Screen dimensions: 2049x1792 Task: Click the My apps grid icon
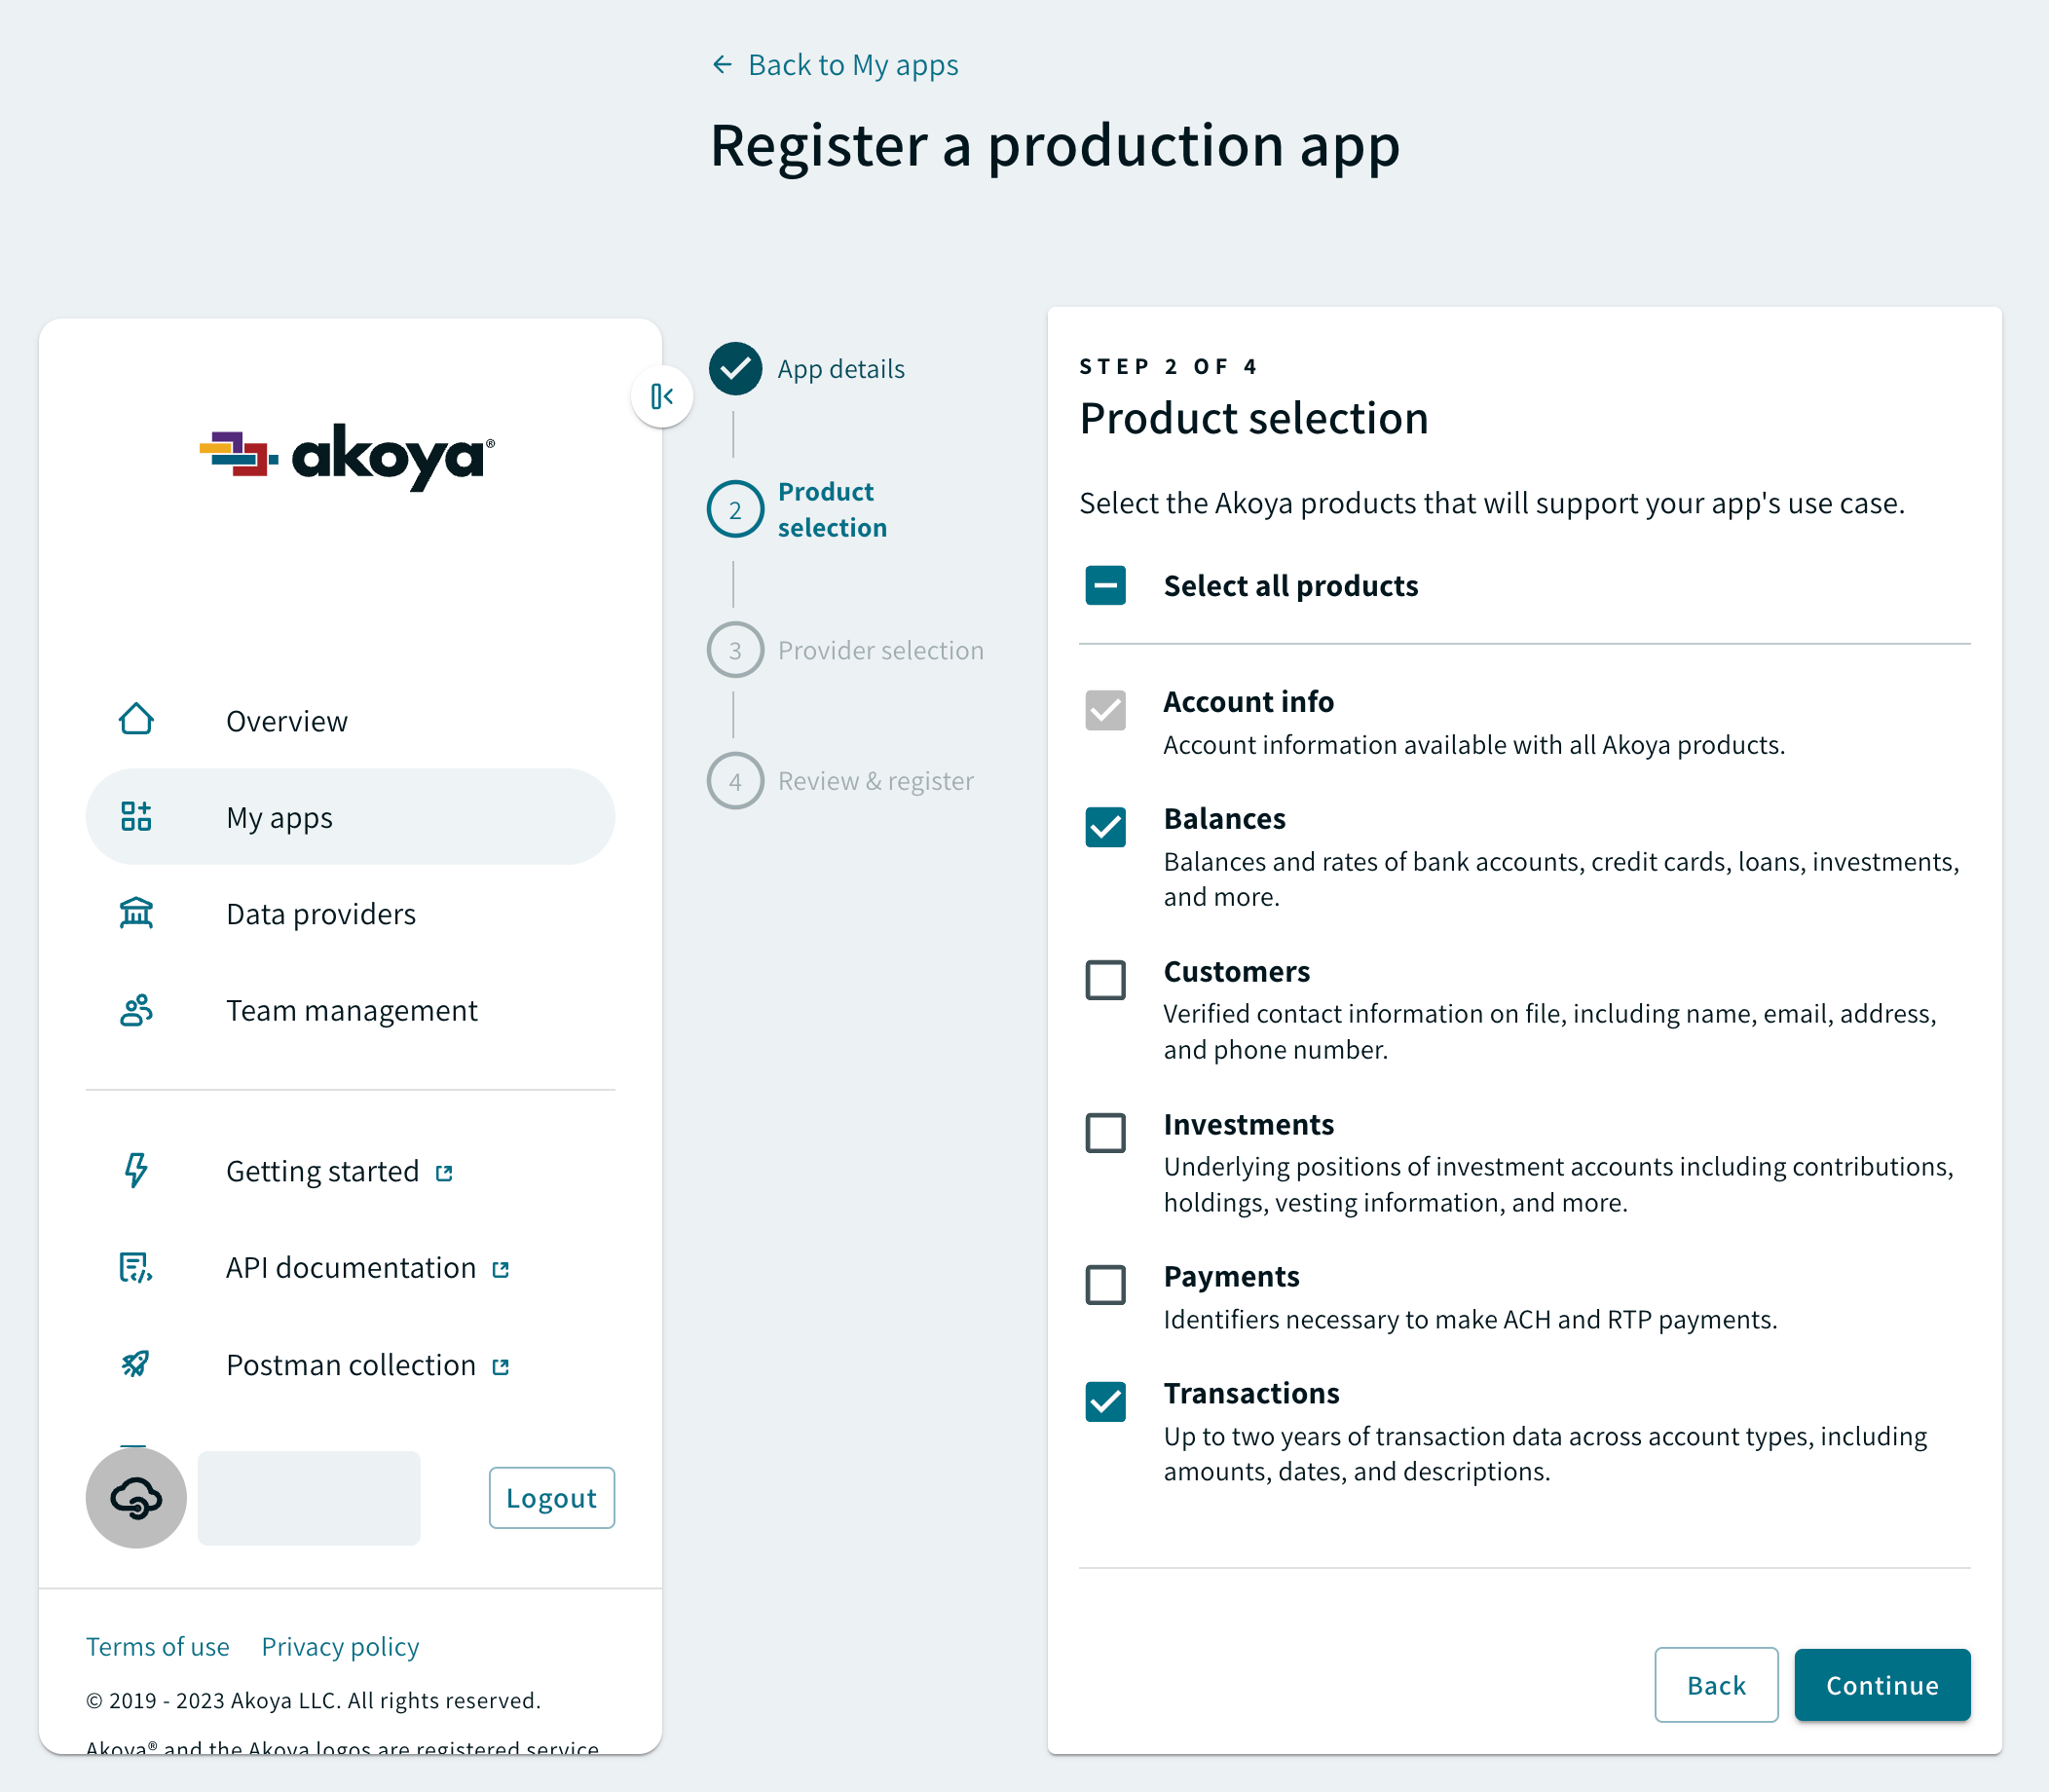[x=136, y=817]
